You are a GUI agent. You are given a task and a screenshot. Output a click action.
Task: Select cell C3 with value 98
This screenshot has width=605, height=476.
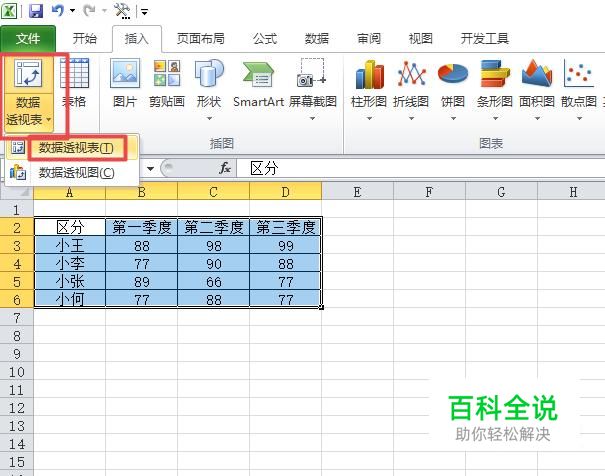(x=213, y=245)
